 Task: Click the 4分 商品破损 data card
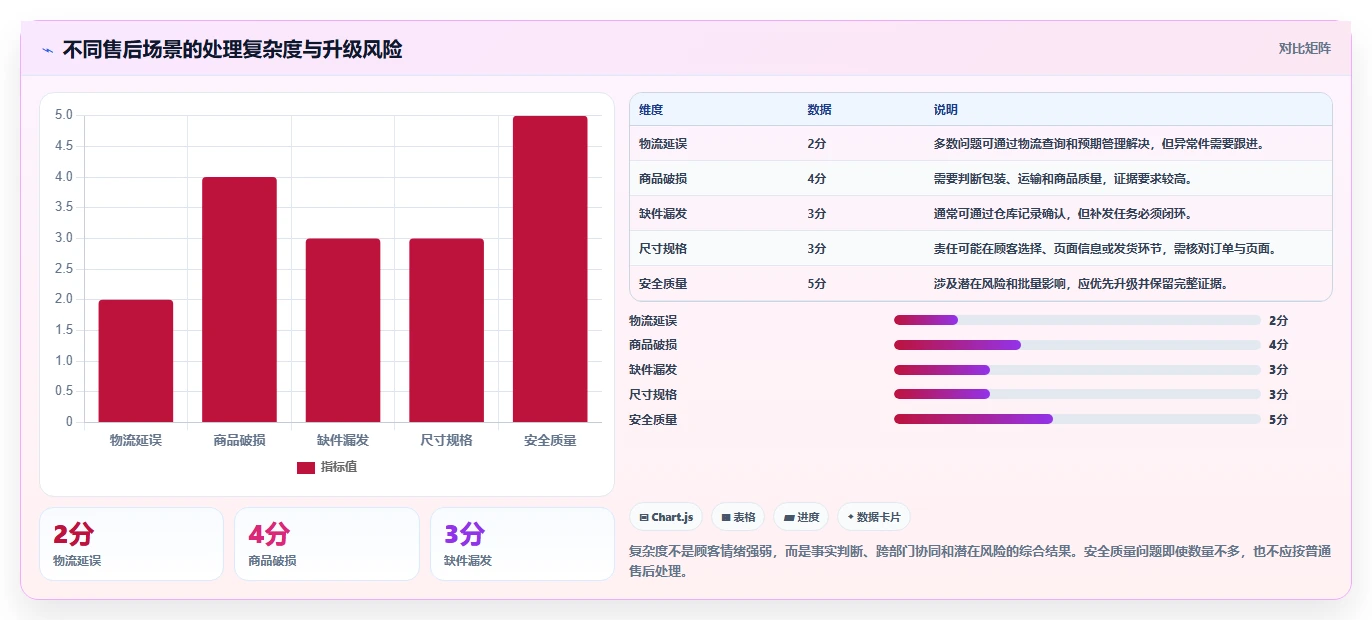(327, 544)
